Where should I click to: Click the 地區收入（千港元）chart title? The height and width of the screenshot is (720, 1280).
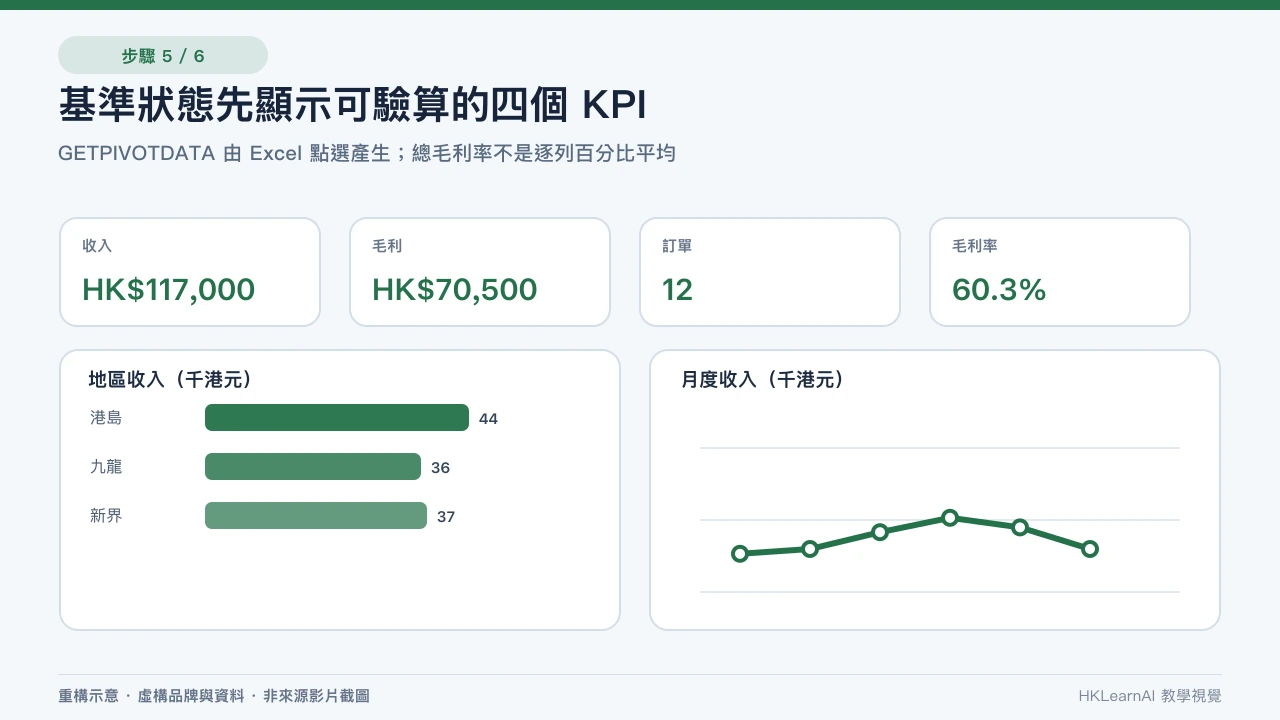click(170, 379)
